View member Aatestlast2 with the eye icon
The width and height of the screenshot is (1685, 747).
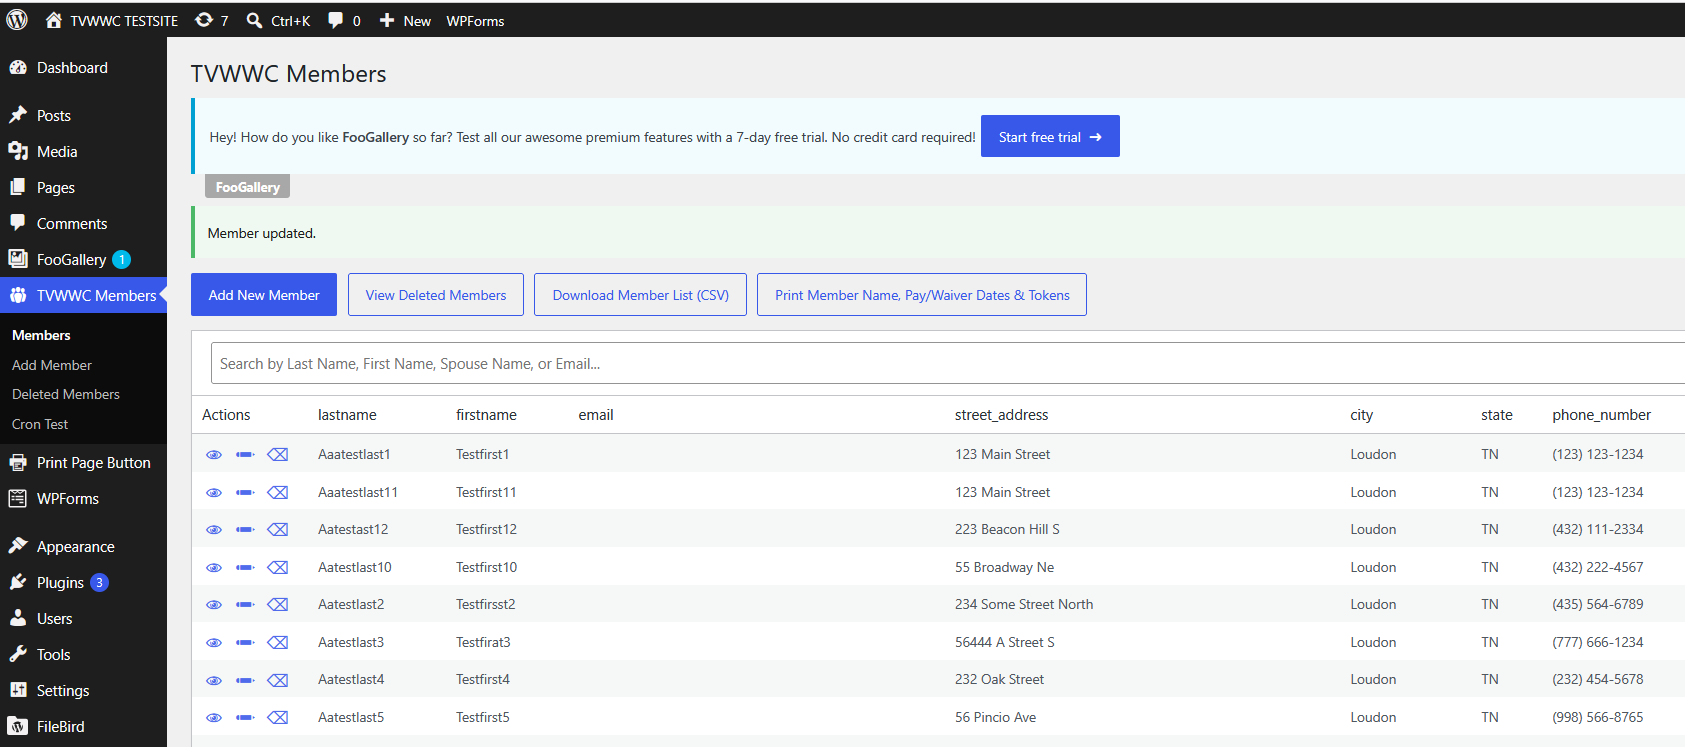[214, 604]
